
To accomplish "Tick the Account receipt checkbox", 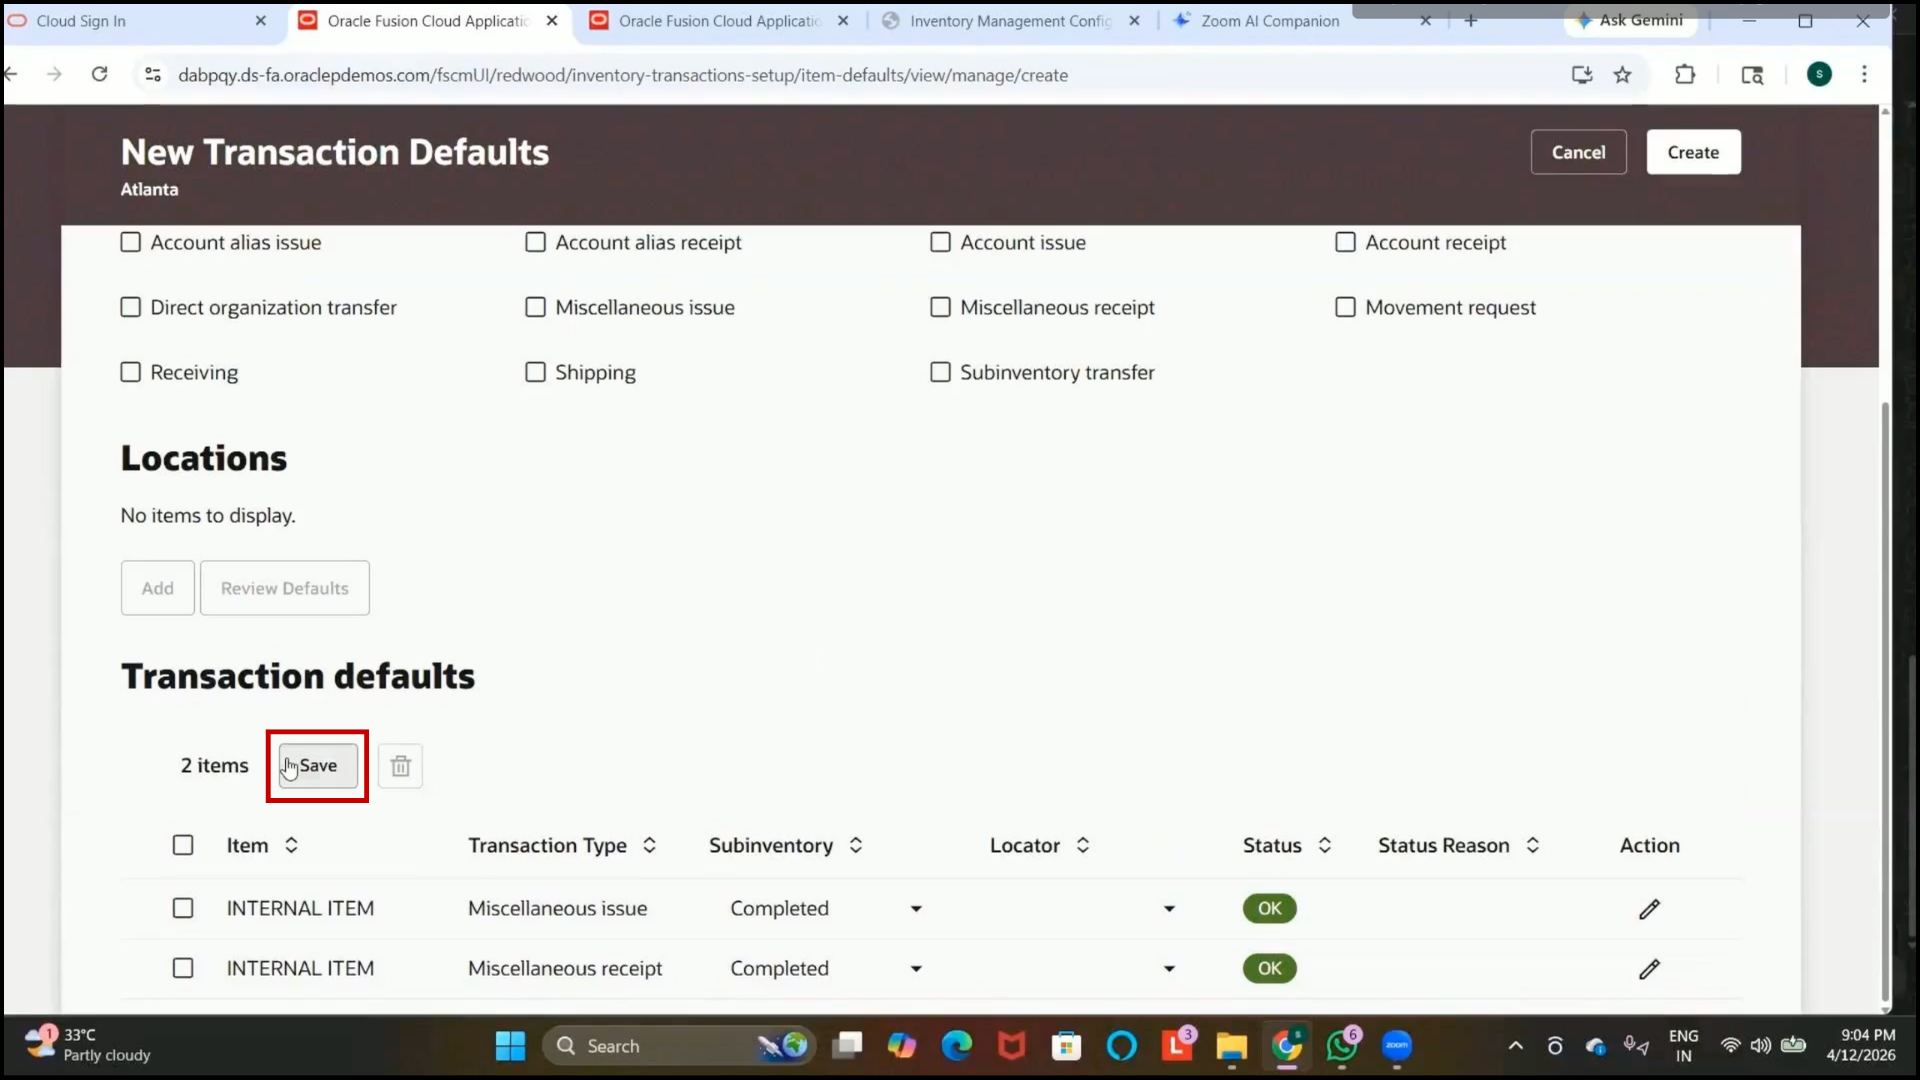I will click(1345, 242).
